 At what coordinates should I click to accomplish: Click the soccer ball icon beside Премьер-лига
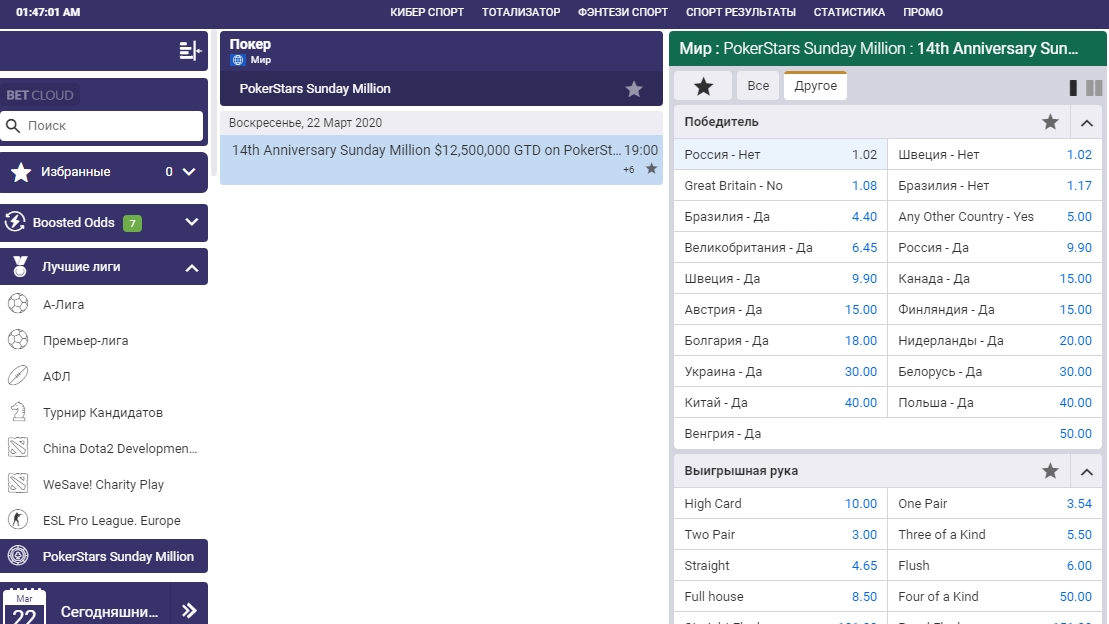(x=18, y=340)
